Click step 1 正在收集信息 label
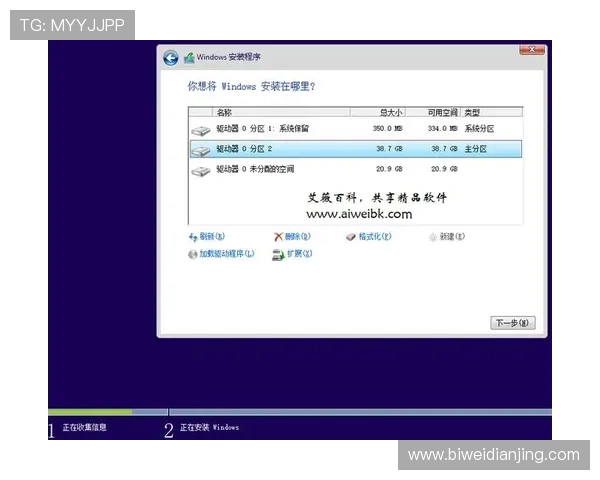The image size is (600, 480). click(84, 428)
